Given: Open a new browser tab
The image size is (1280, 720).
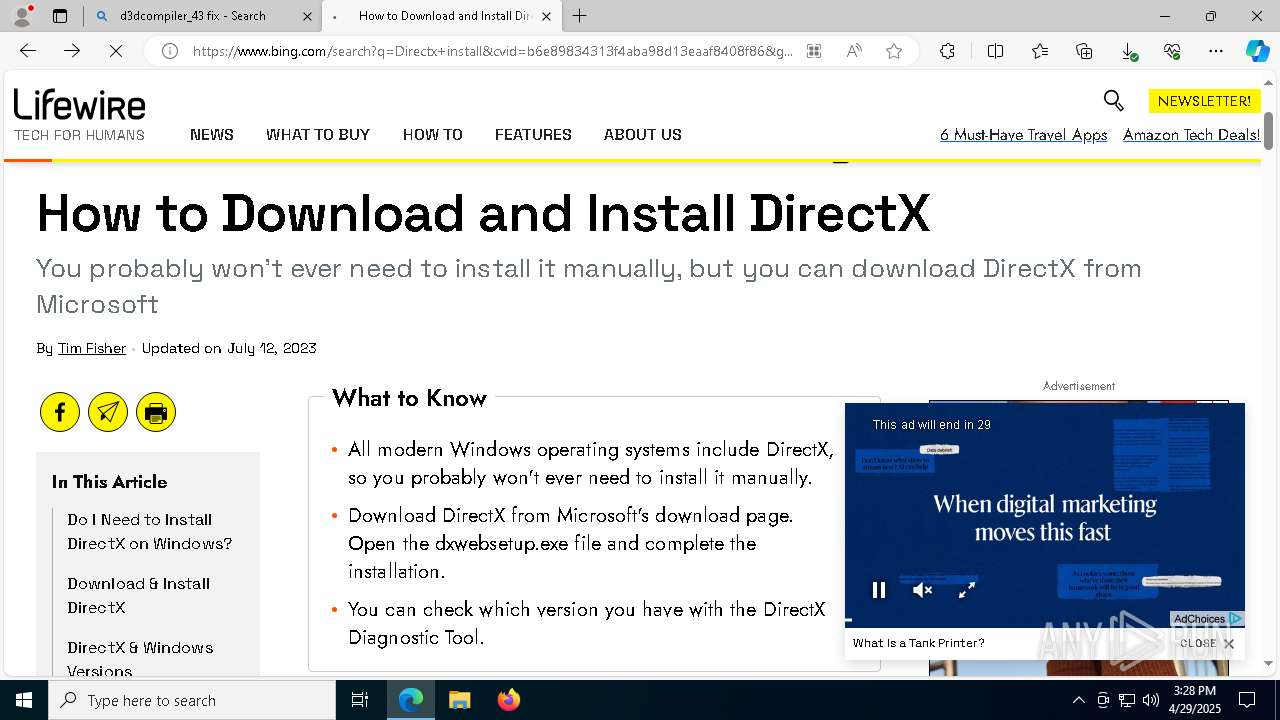Looking at the screenshot, I should pos(579,16).
